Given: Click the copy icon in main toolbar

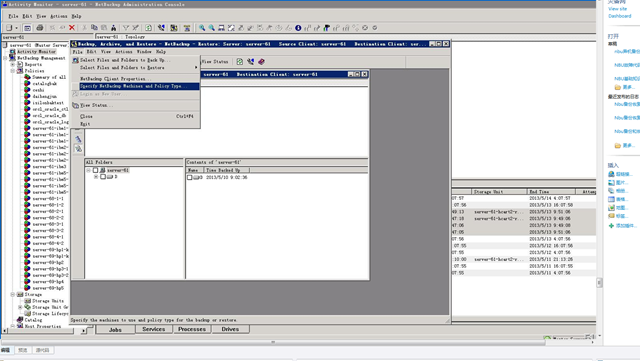Looking at the screenshot, I should [94, 28].
